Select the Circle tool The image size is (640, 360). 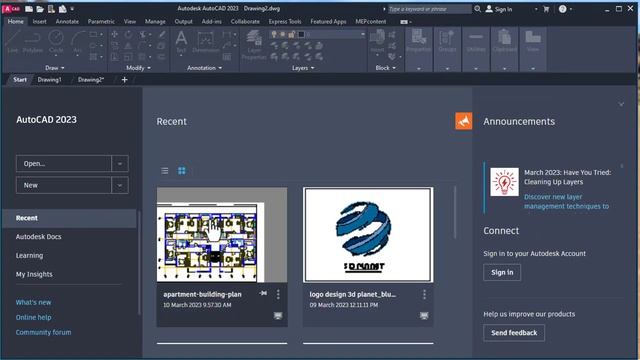pyautogui.click(x=56, y=42)
